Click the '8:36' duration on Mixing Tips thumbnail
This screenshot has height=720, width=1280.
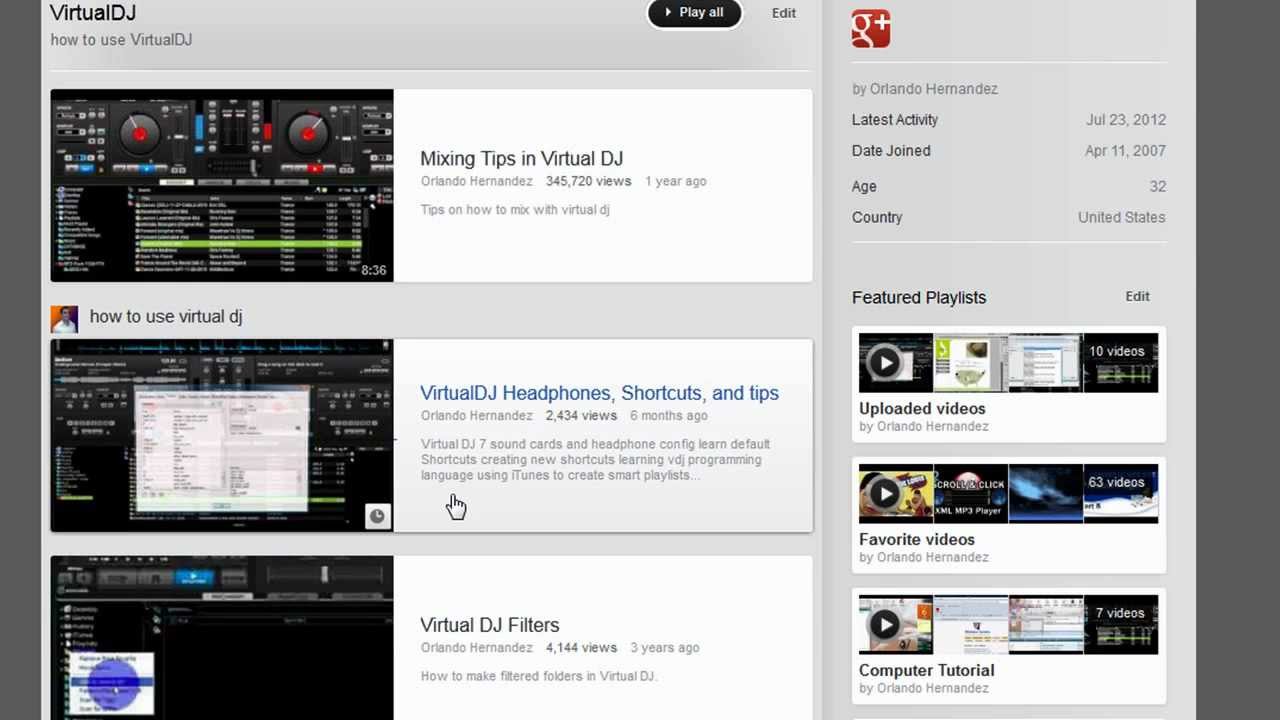click(x=374, y=270)
